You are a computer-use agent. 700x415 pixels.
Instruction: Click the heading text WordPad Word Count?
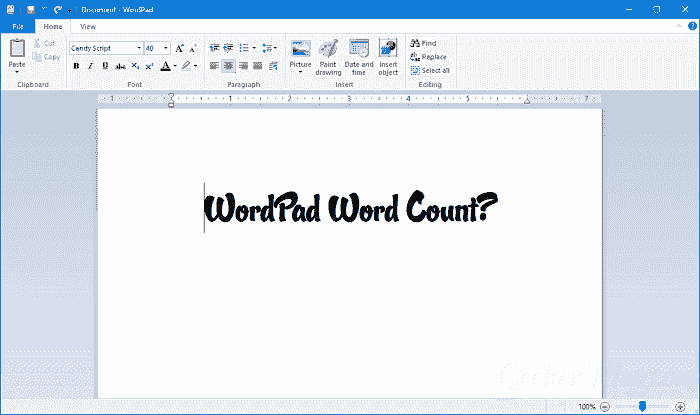(x=351, y=207)
